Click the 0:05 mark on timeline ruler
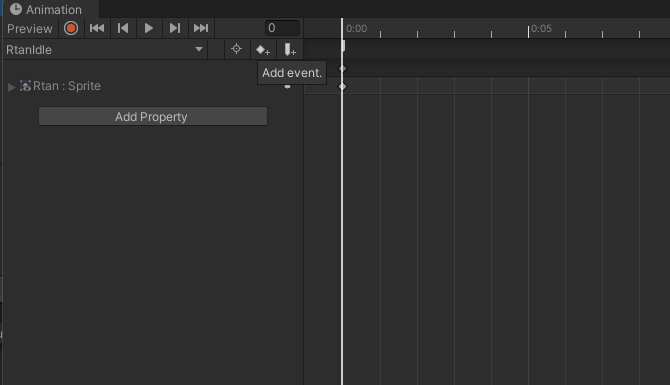The image size is (670, 385). [x=541, y=29]
